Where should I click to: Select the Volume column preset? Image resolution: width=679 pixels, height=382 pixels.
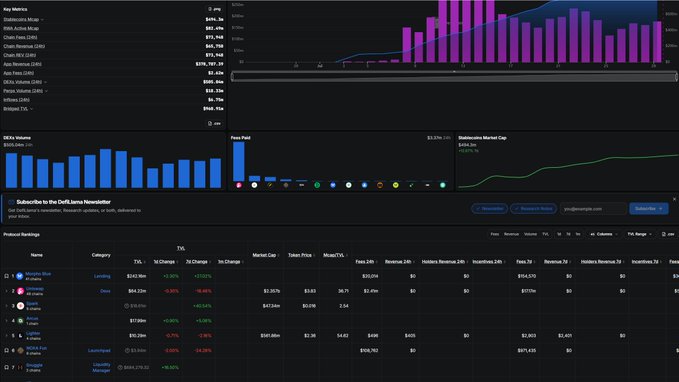(530, 234)
